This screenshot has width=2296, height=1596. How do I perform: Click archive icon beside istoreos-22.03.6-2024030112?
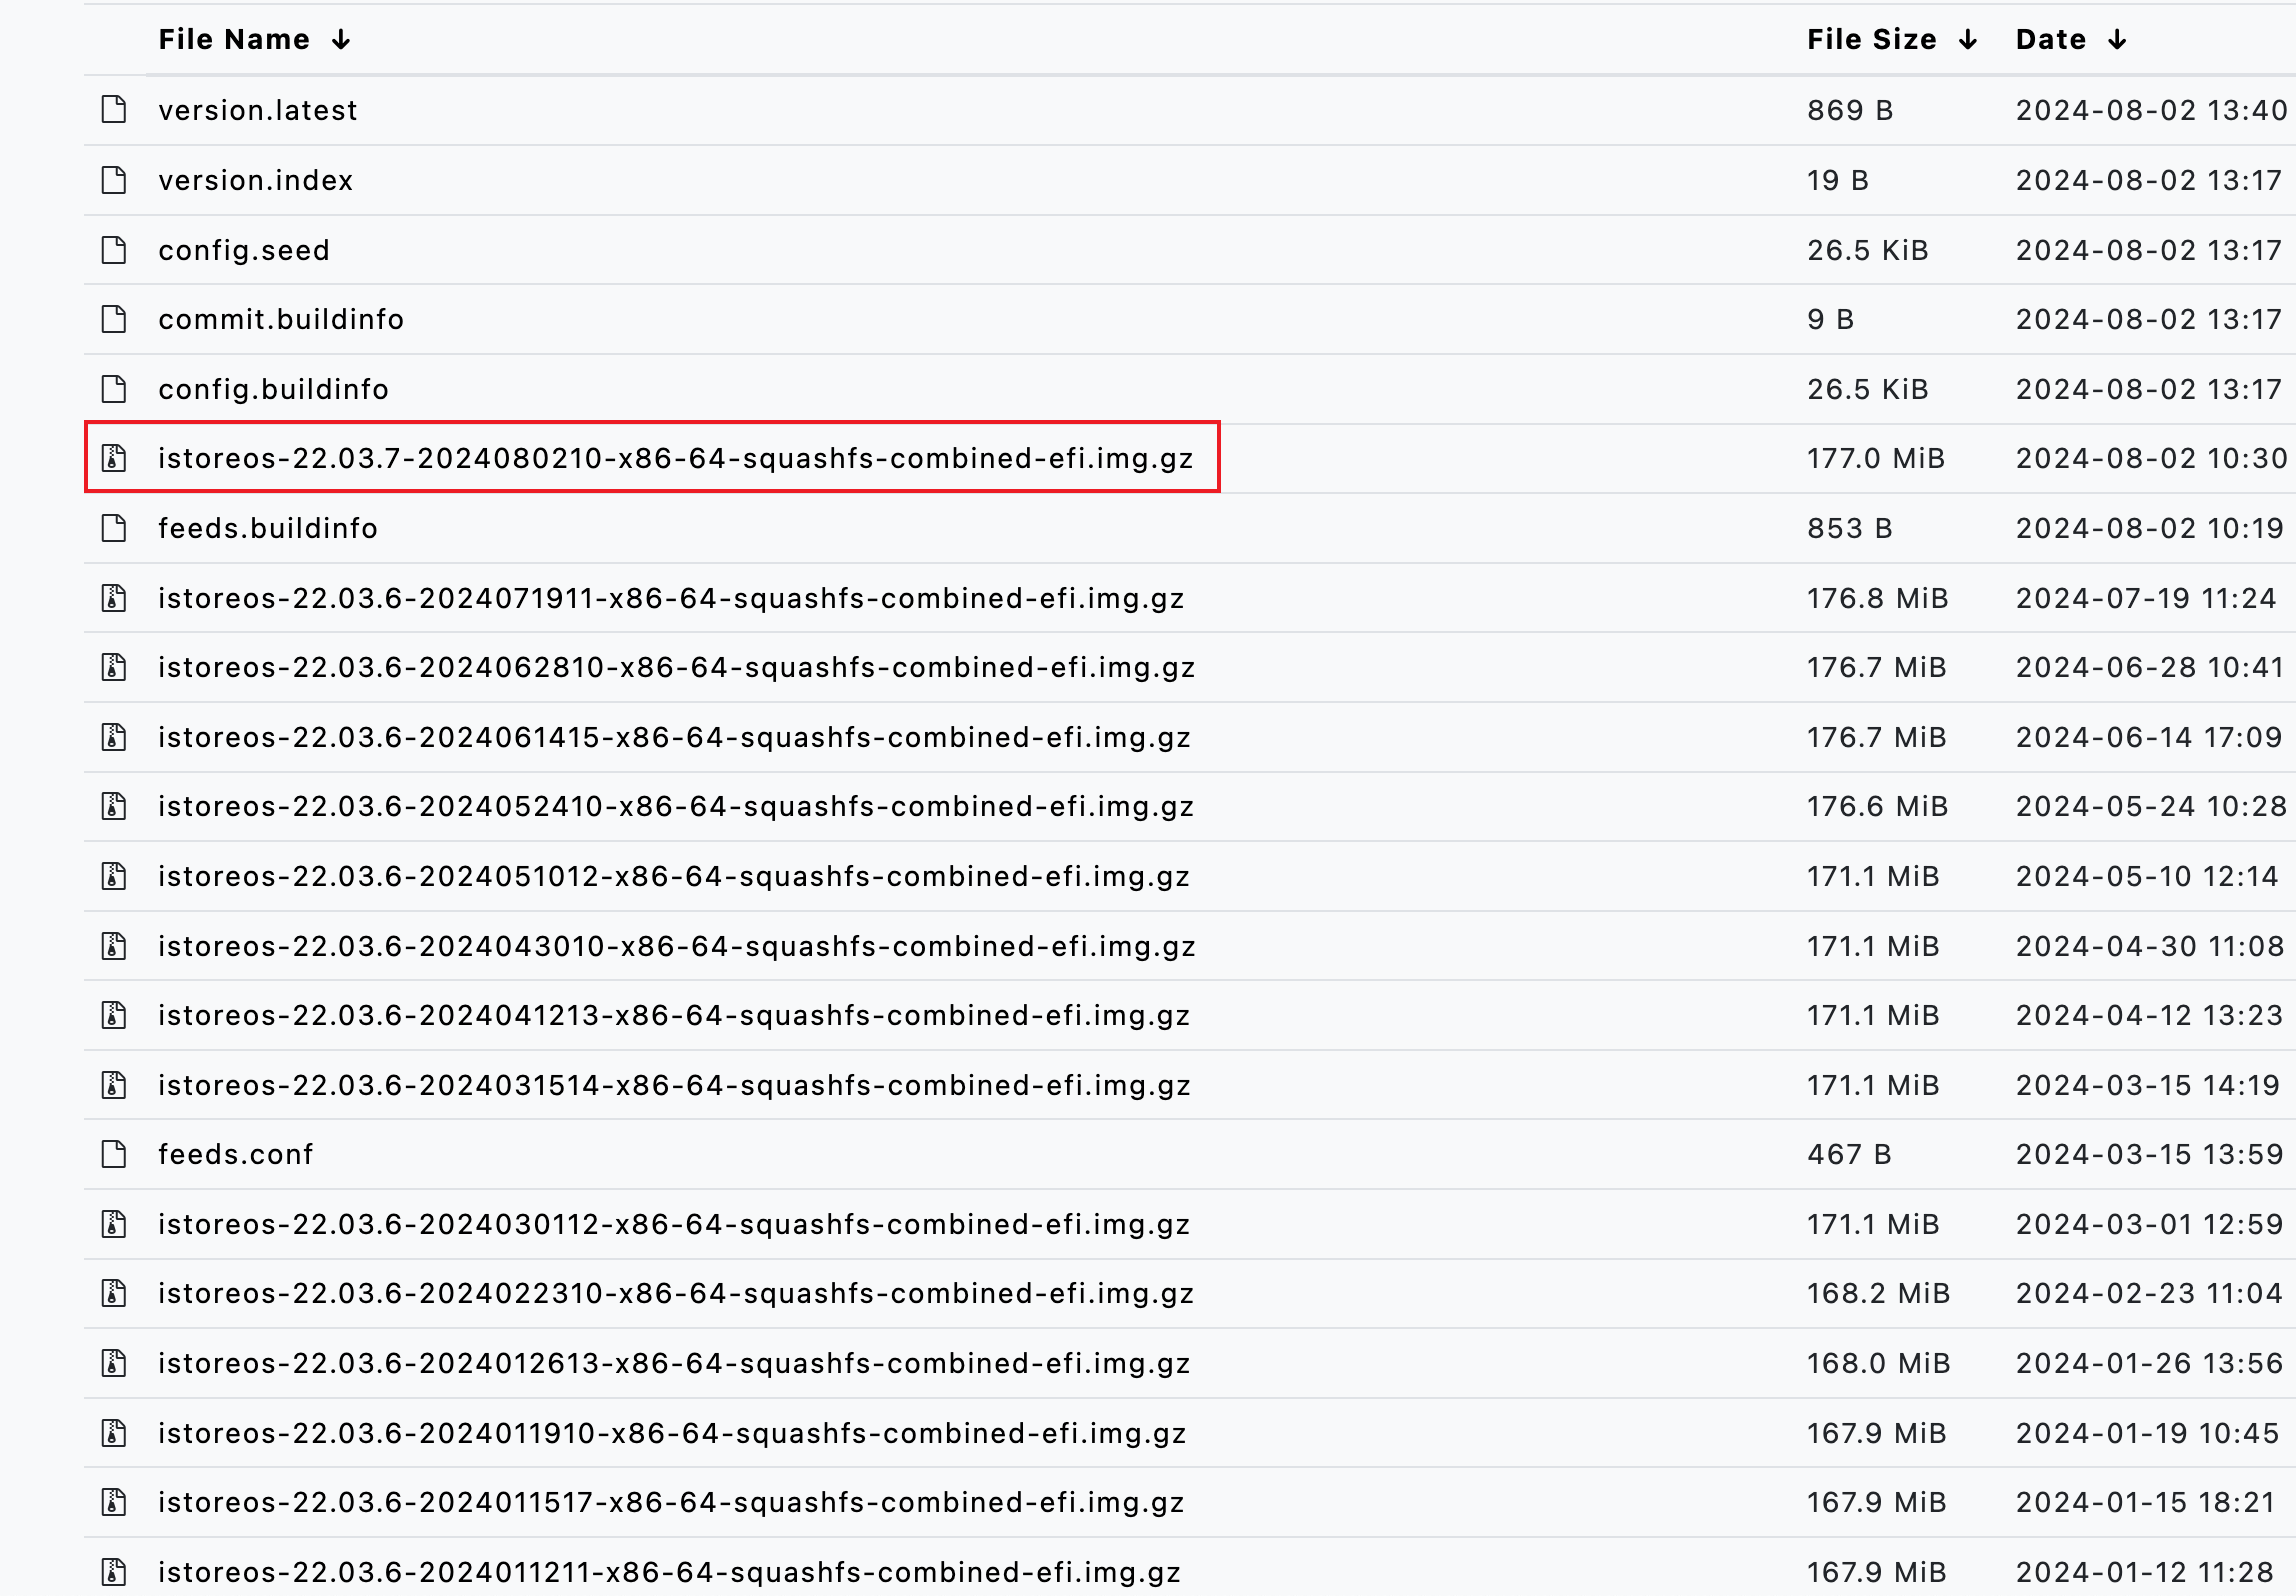coord(114,1223)
